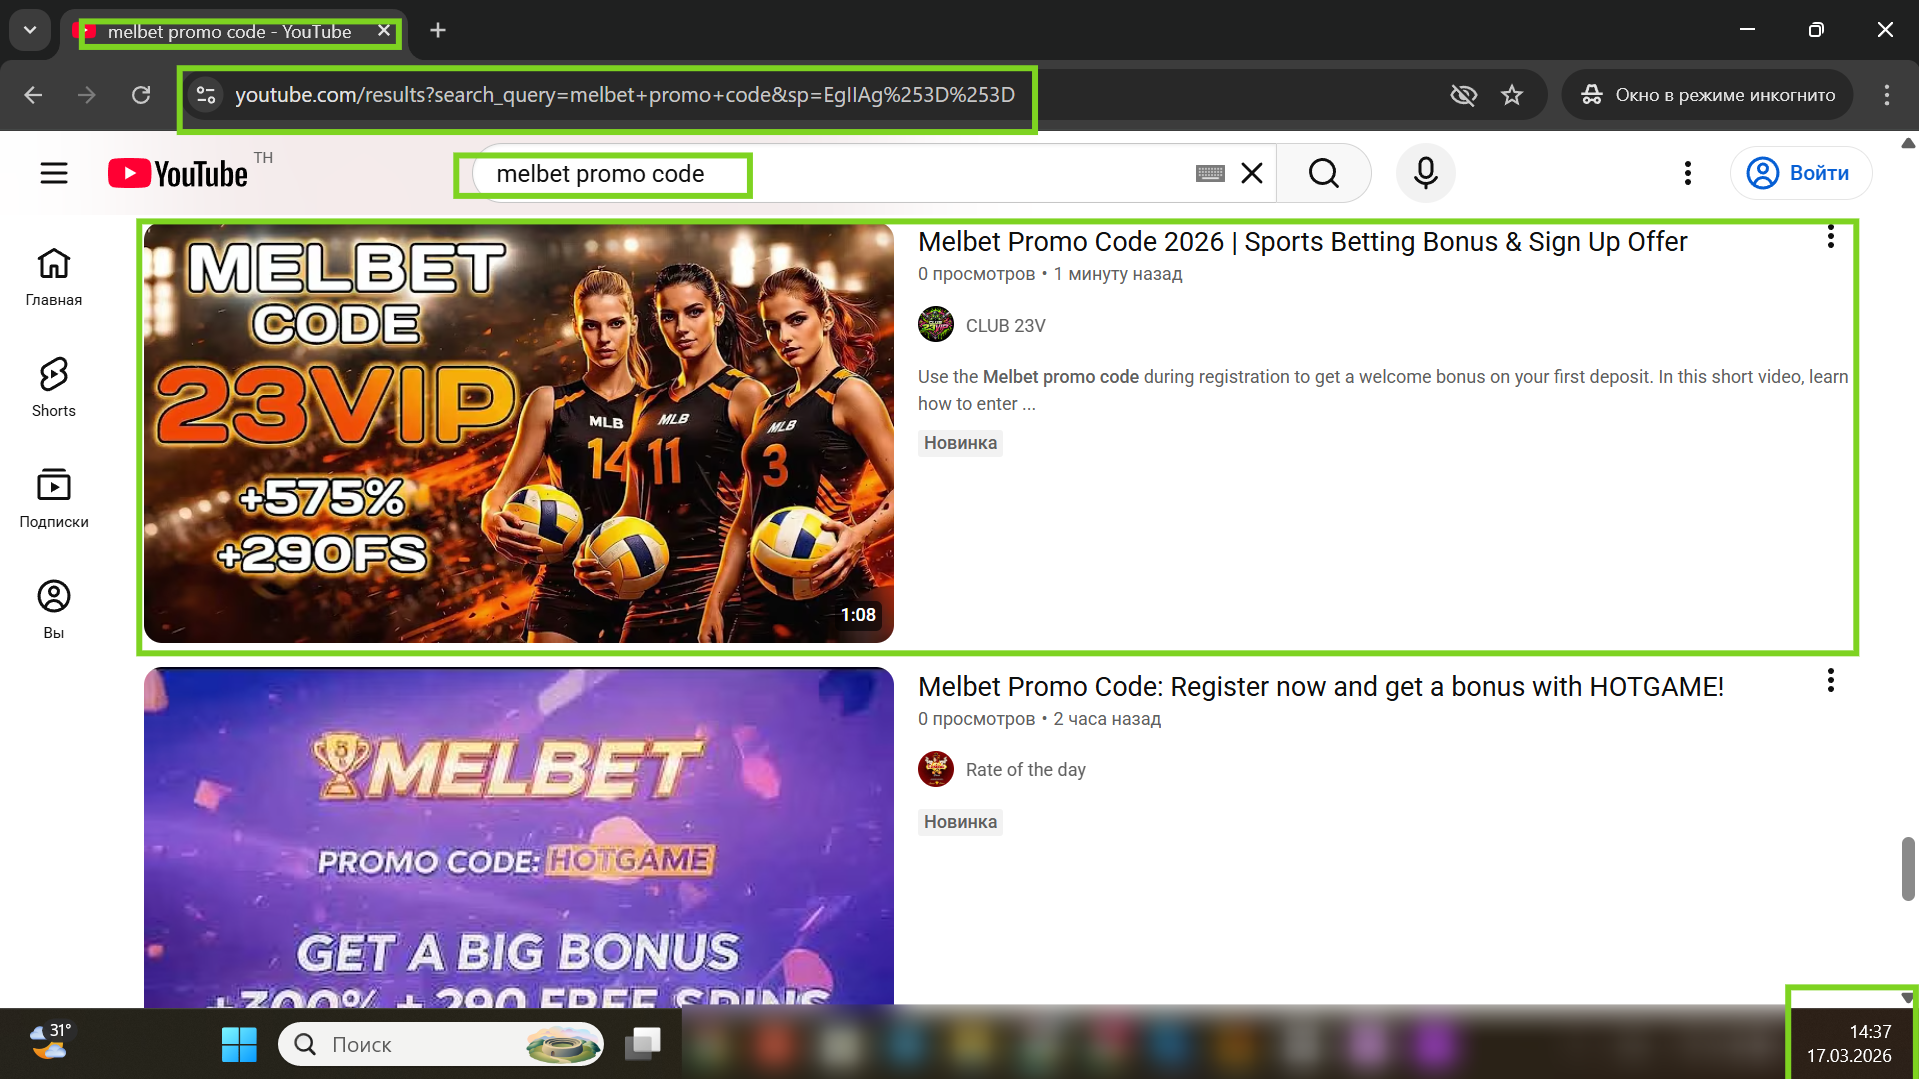
Task: Click the Новинка badge under Rate of the day
Action: click(960, 822)
